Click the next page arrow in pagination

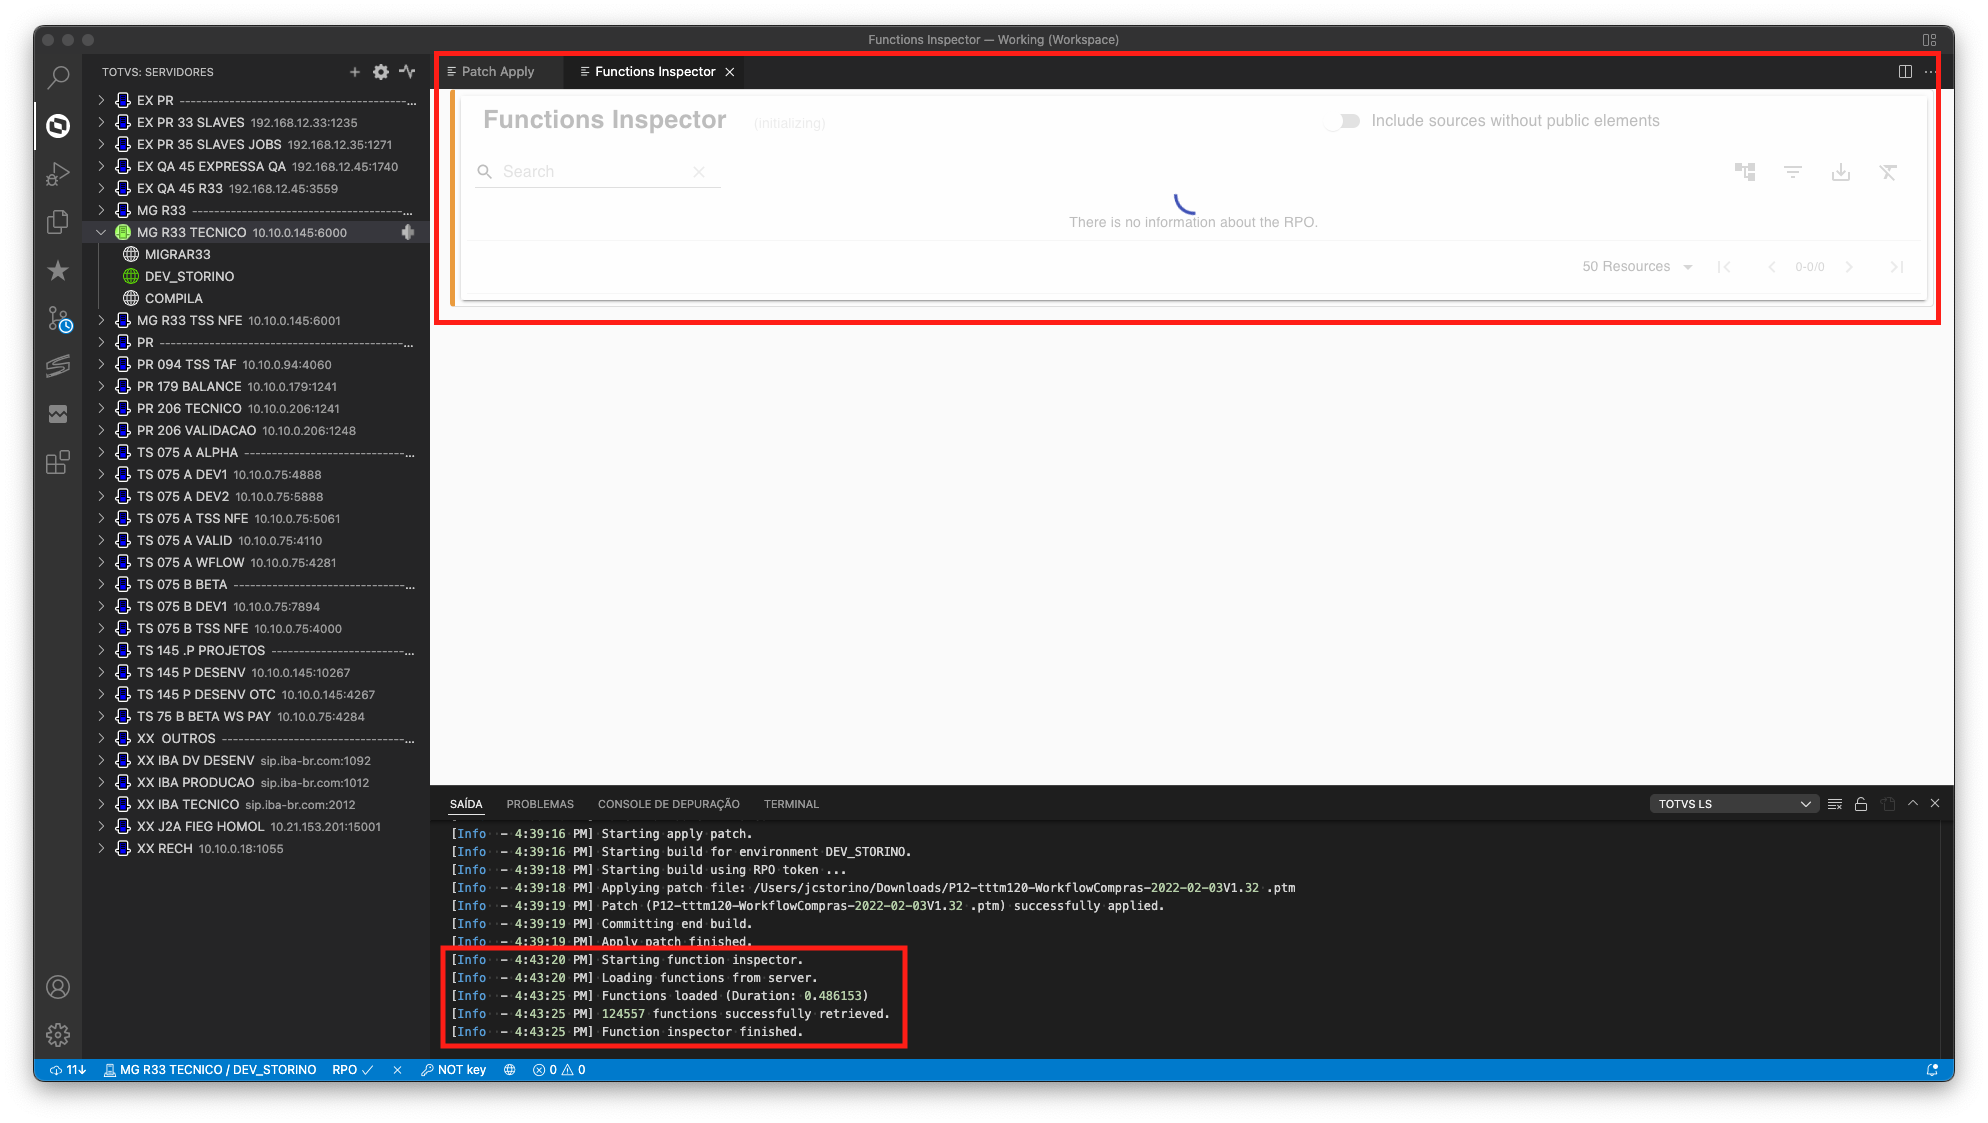click(1849, 266)
